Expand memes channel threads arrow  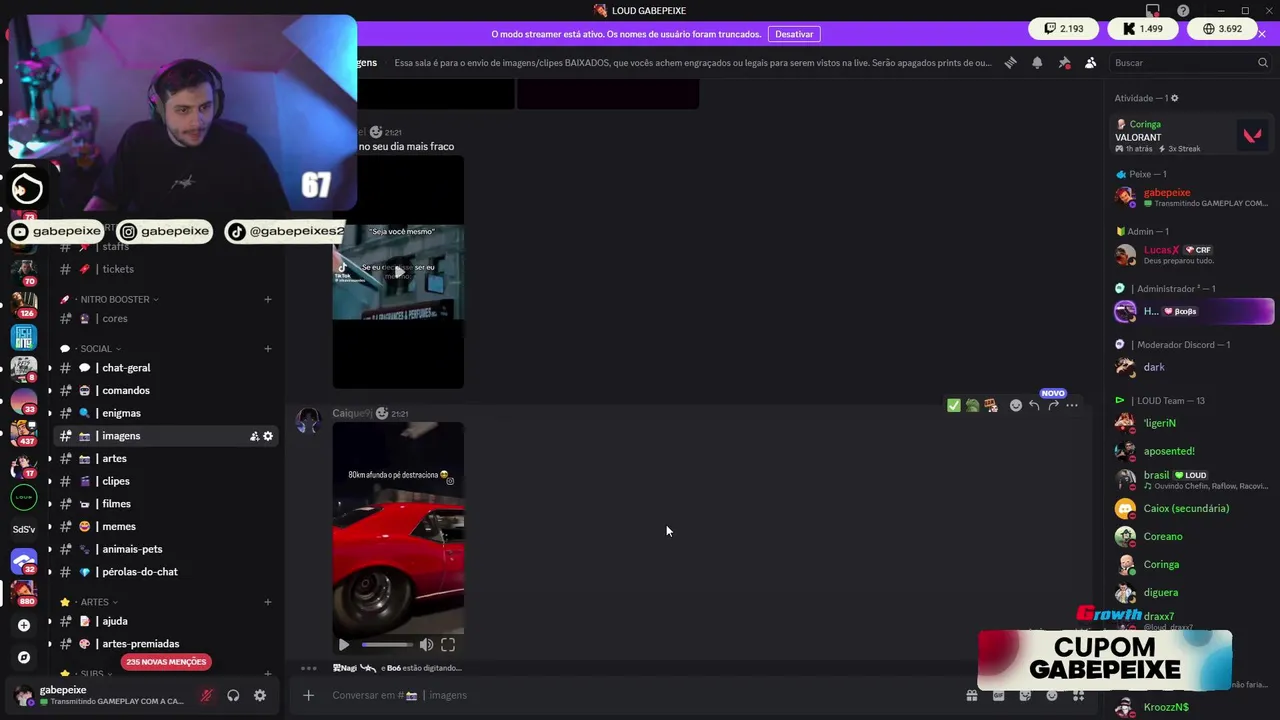(50, 527)
